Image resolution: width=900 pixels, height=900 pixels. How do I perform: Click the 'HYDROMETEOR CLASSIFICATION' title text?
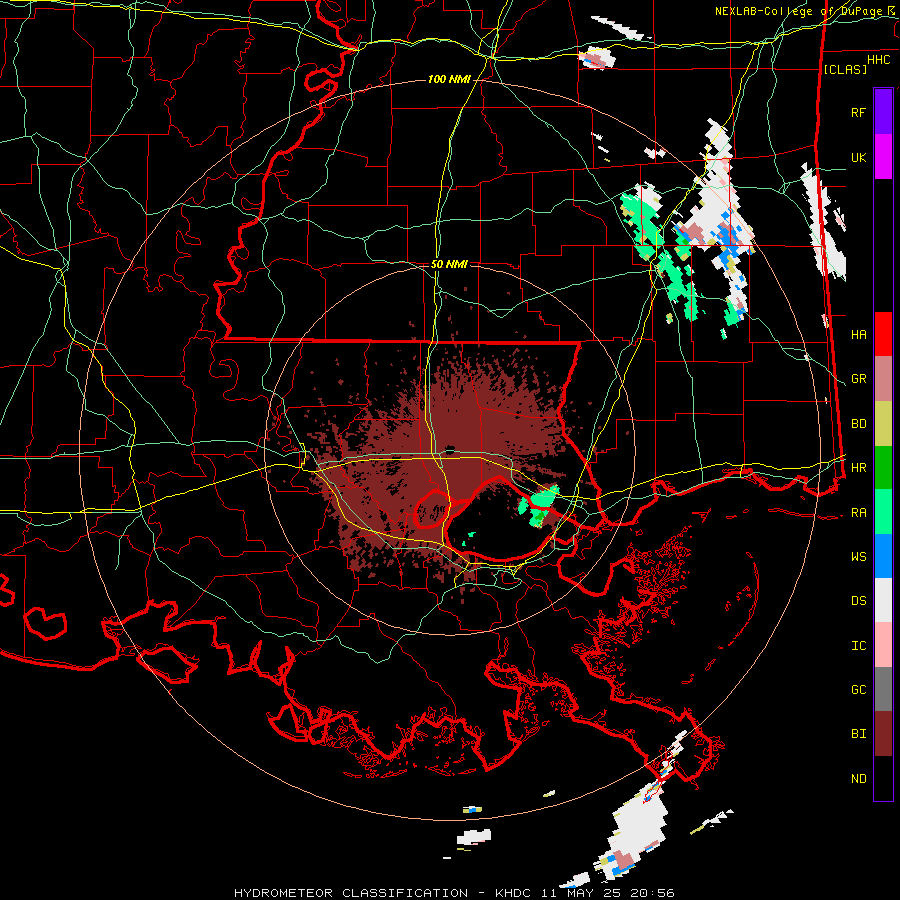point(351,893)
